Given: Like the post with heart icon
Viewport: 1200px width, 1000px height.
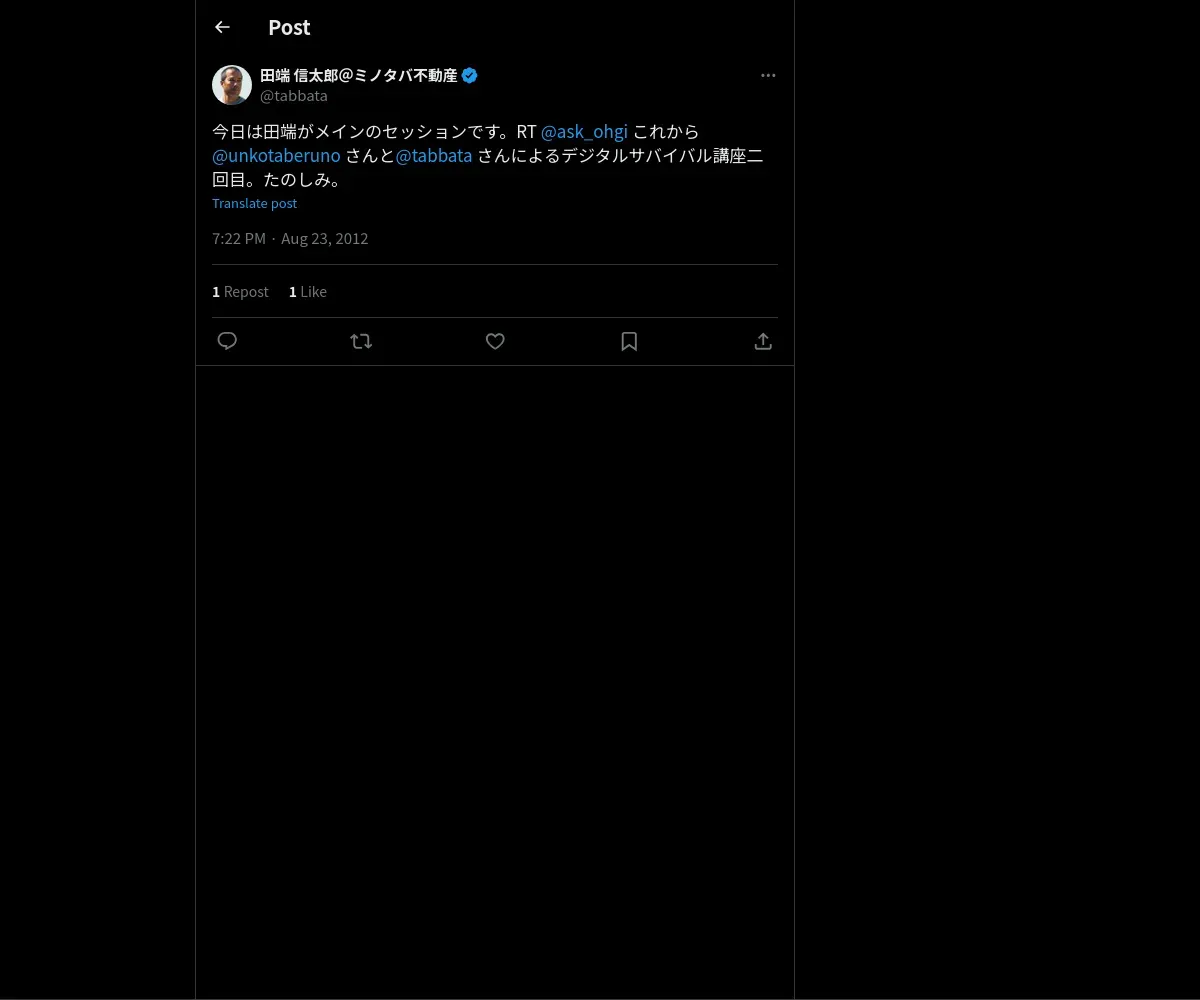Looking at the screenshot, I should [495, 341].
